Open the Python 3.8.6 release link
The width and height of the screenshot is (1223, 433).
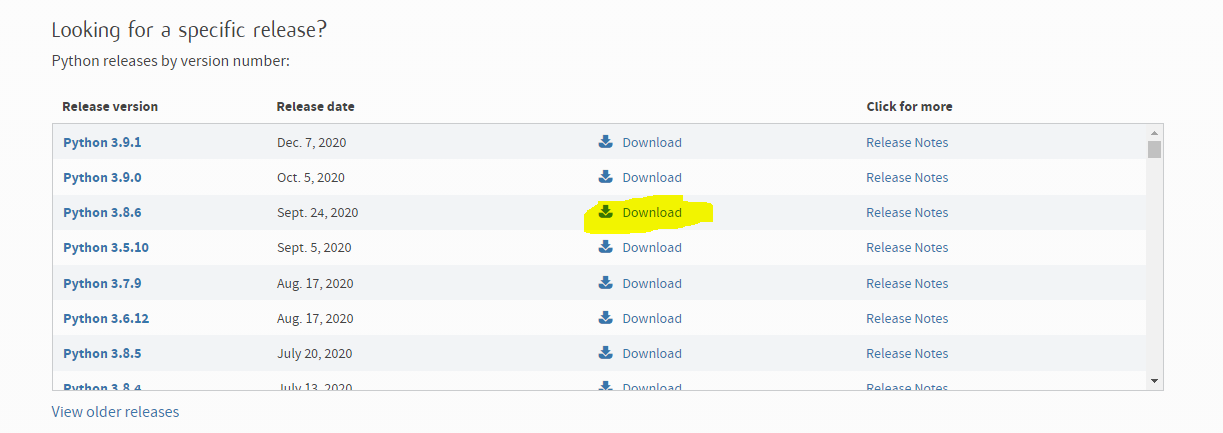tap(102, 212)
